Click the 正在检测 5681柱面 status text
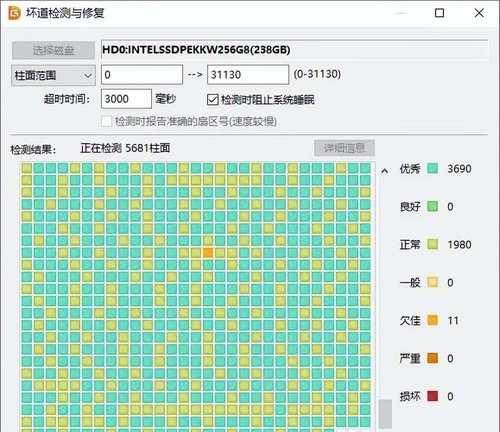The width and height of the screenshot is (500, 432). click(125, 148)
